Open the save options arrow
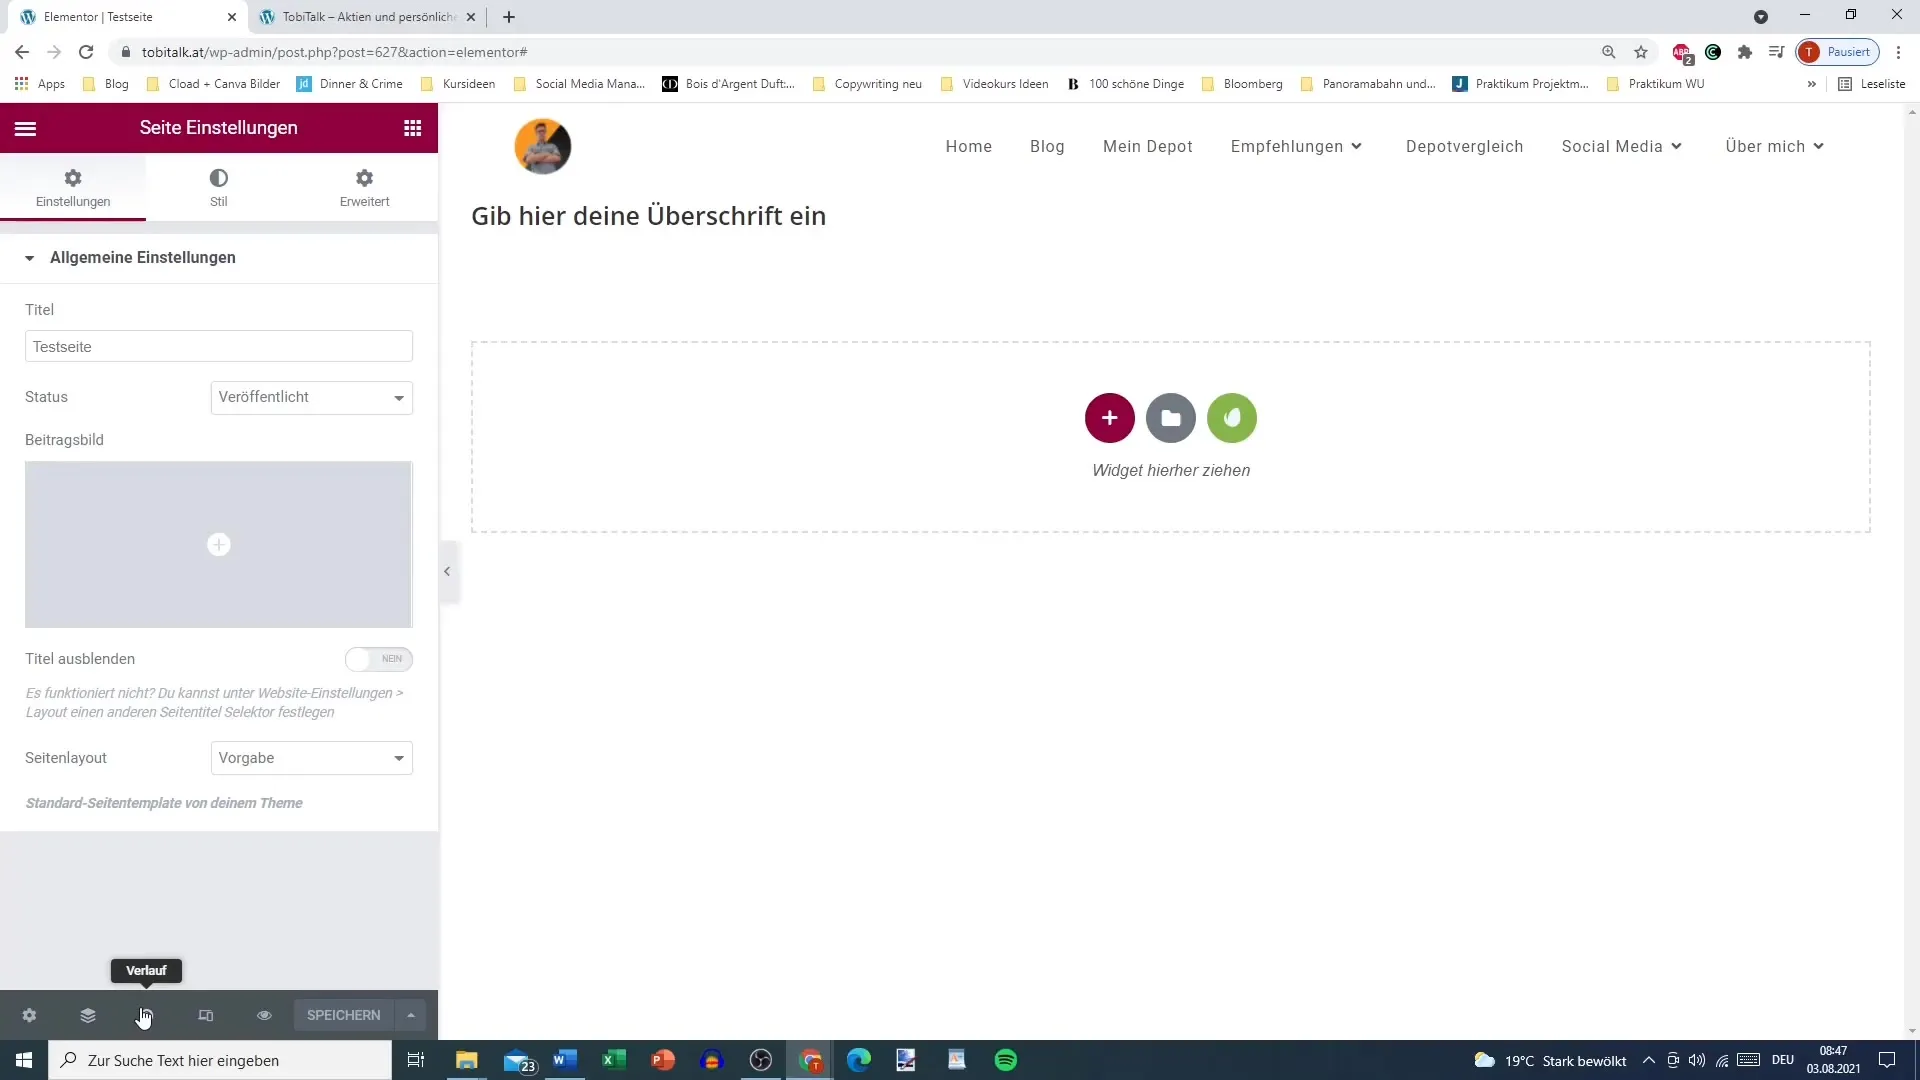1920x1080 pixels. click(x=411, y=1015)
